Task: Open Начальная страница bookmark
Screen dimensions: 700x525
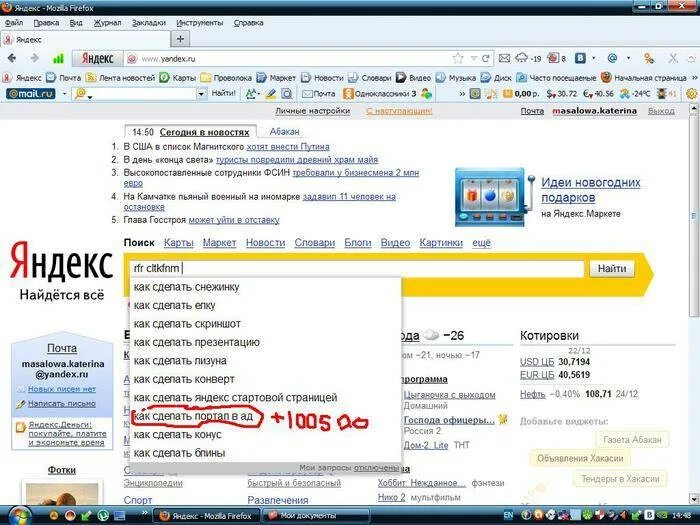Action: pos(644,78)
